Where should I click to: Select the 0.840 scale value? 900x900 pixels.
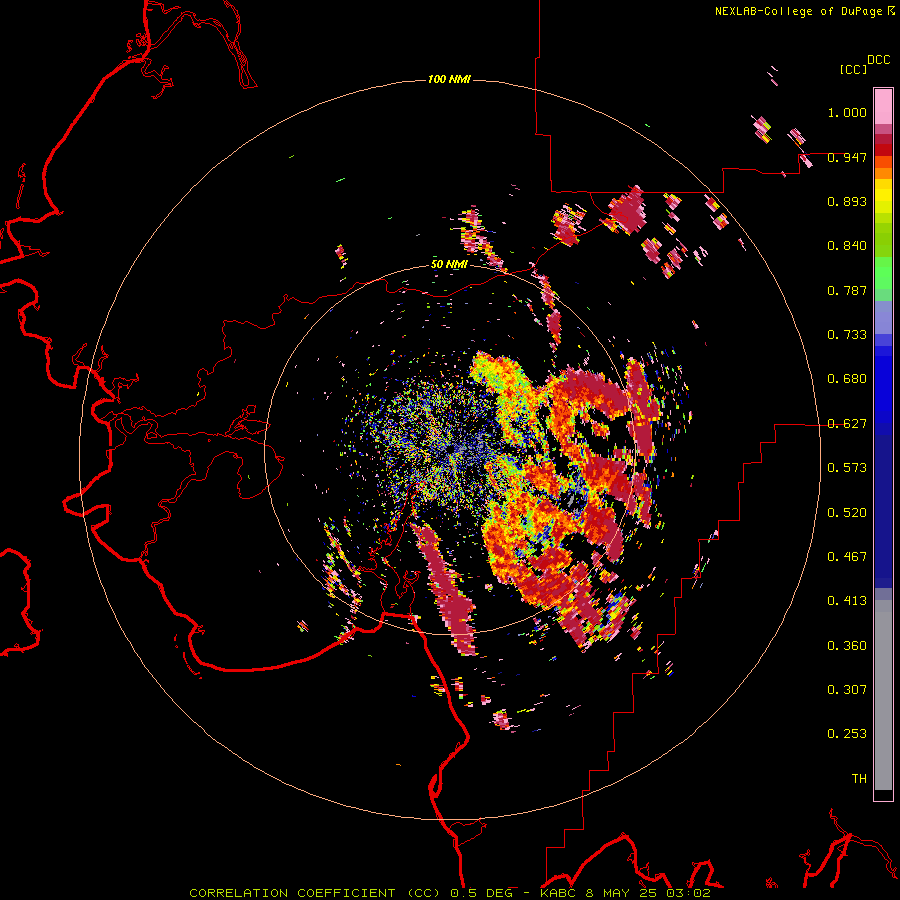tap(847, 246)
